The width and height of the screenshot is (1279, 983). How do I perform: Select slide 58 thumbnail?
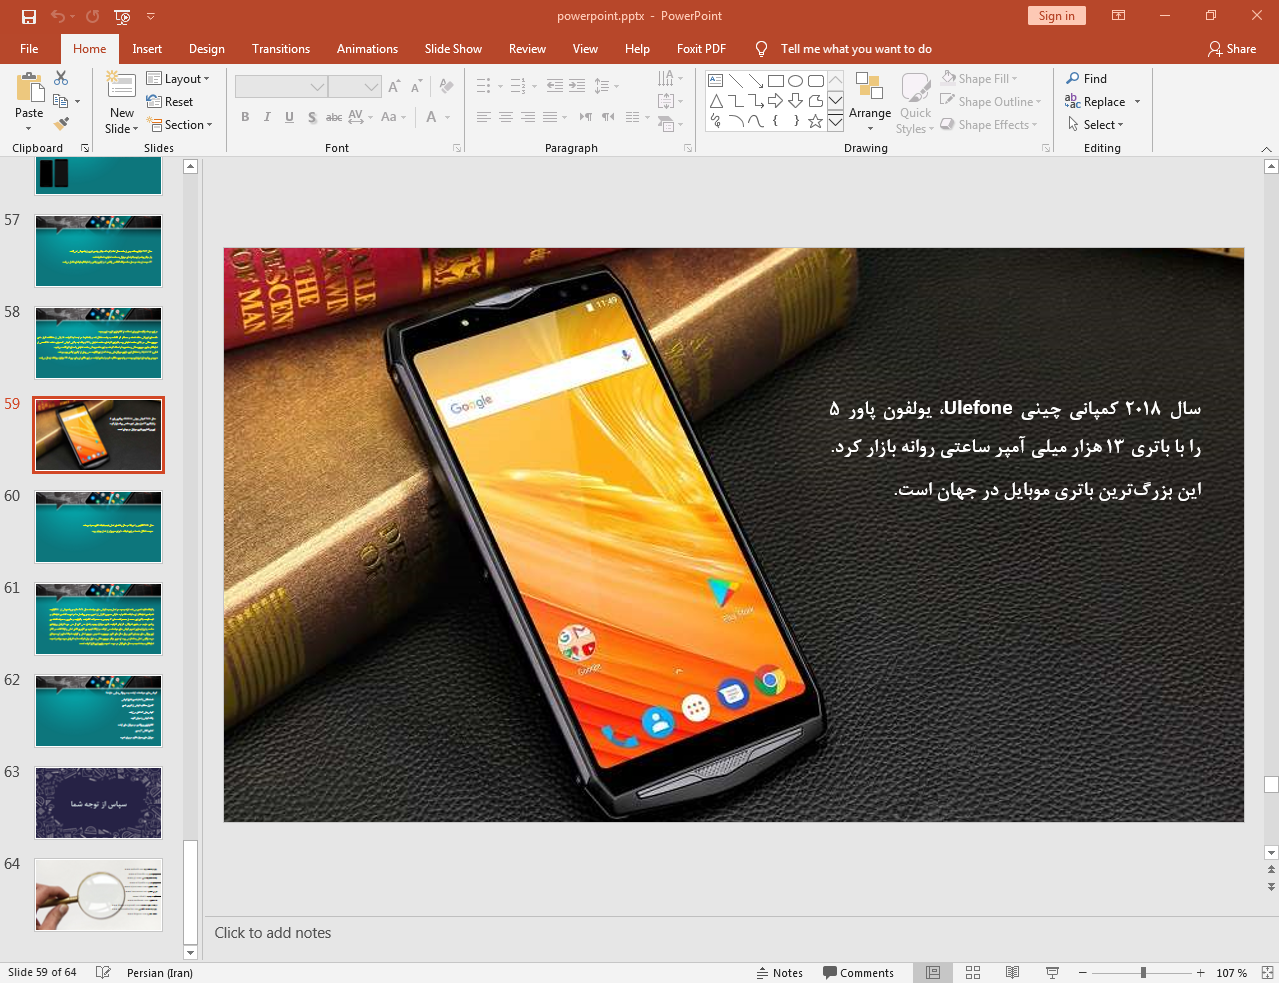[98, 343]
